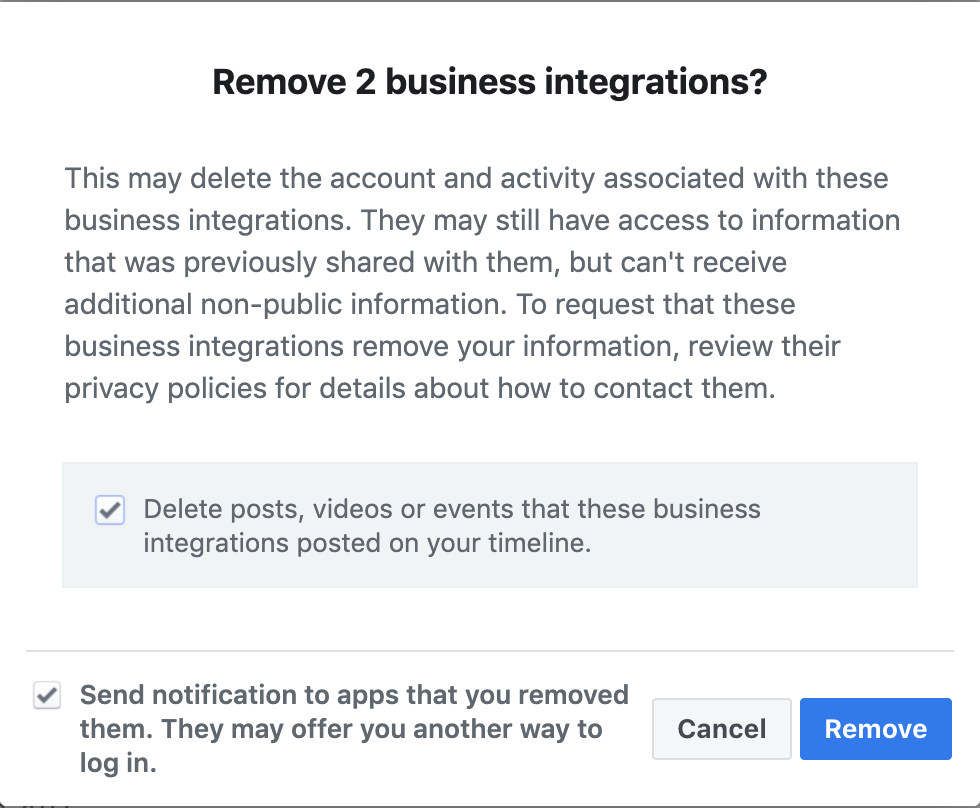Click the 'Delete posts, videos or events' label text
This screenshot has height=808, width=980.
click(x=452, y=526)
